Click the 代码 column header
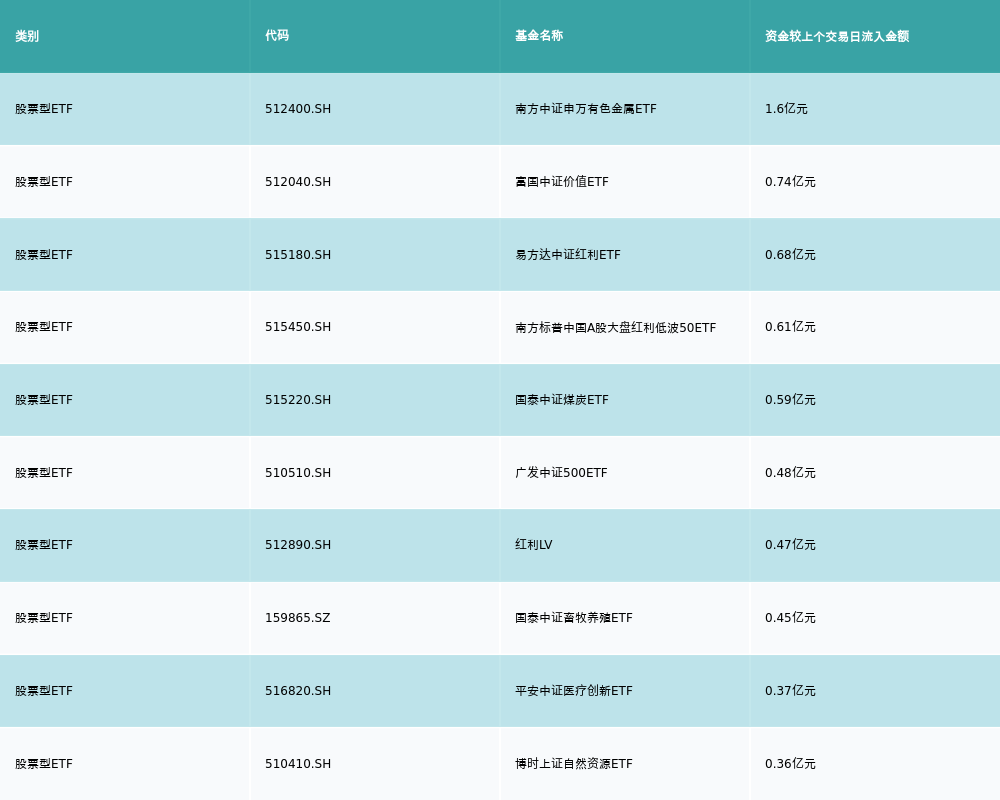 point(277,36)
